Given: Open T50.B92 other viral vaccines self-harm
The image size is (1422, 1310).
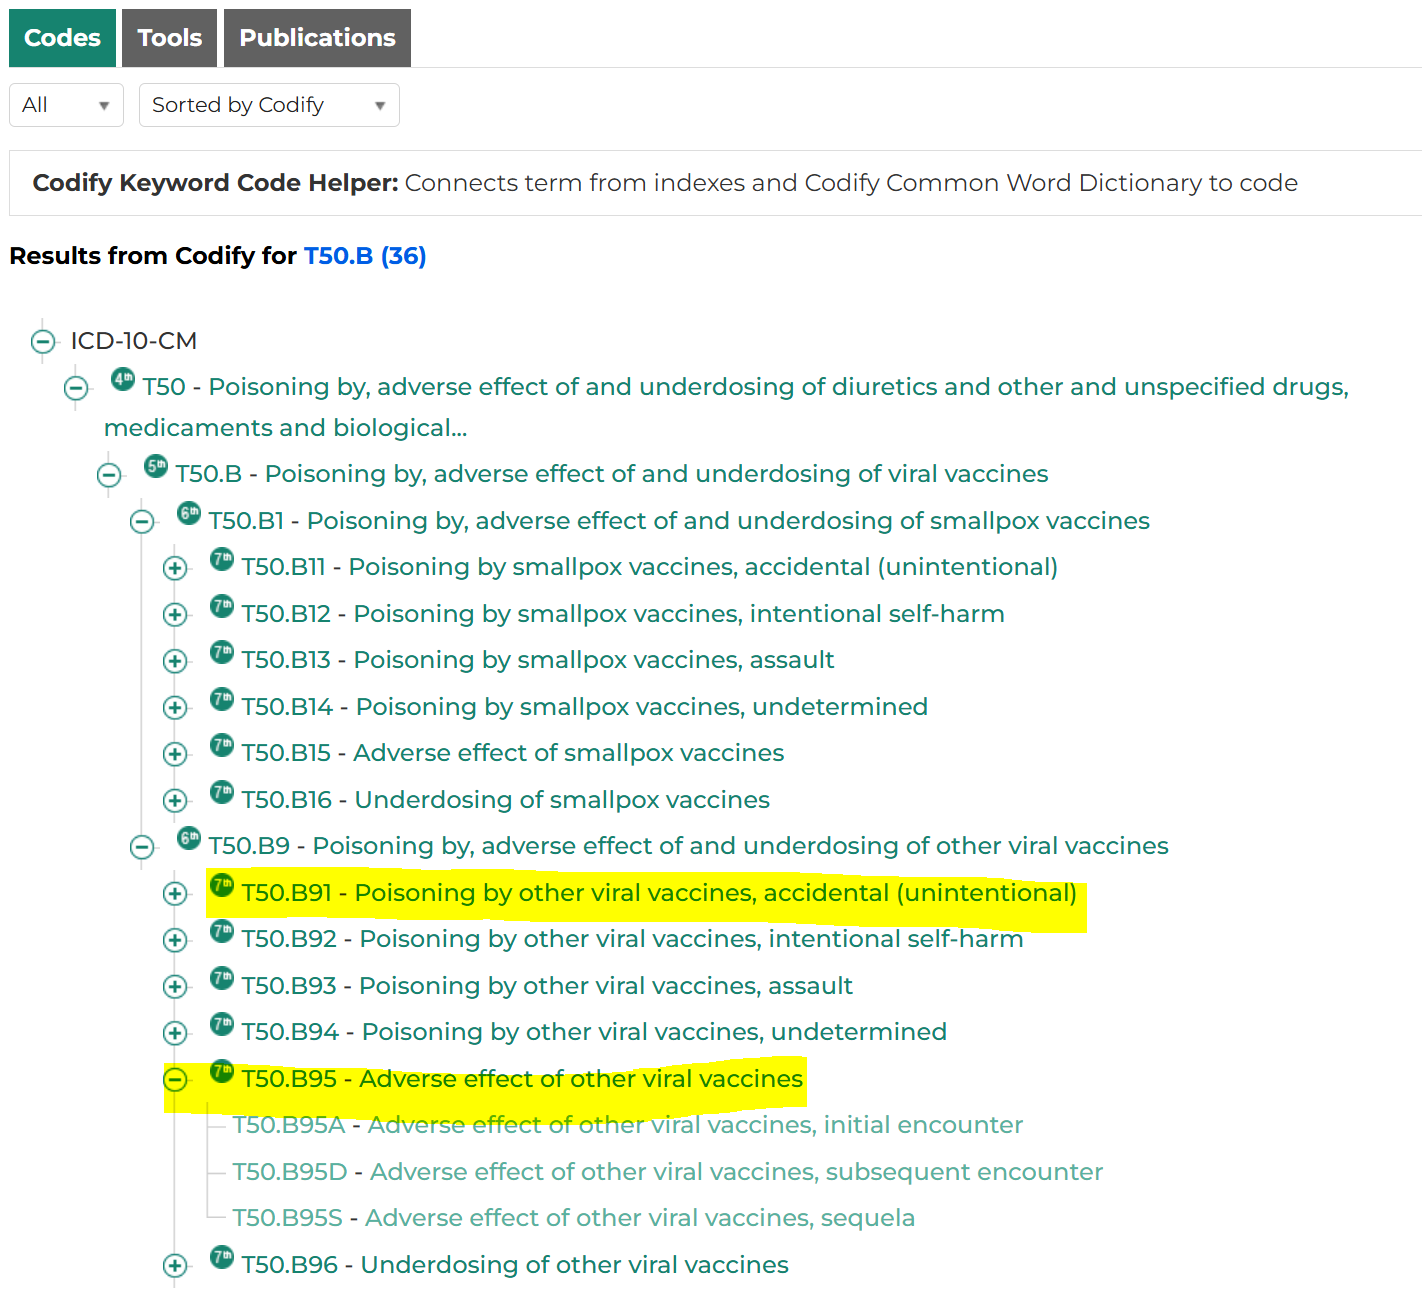Looking at the screenshot, I should point(633,939).
